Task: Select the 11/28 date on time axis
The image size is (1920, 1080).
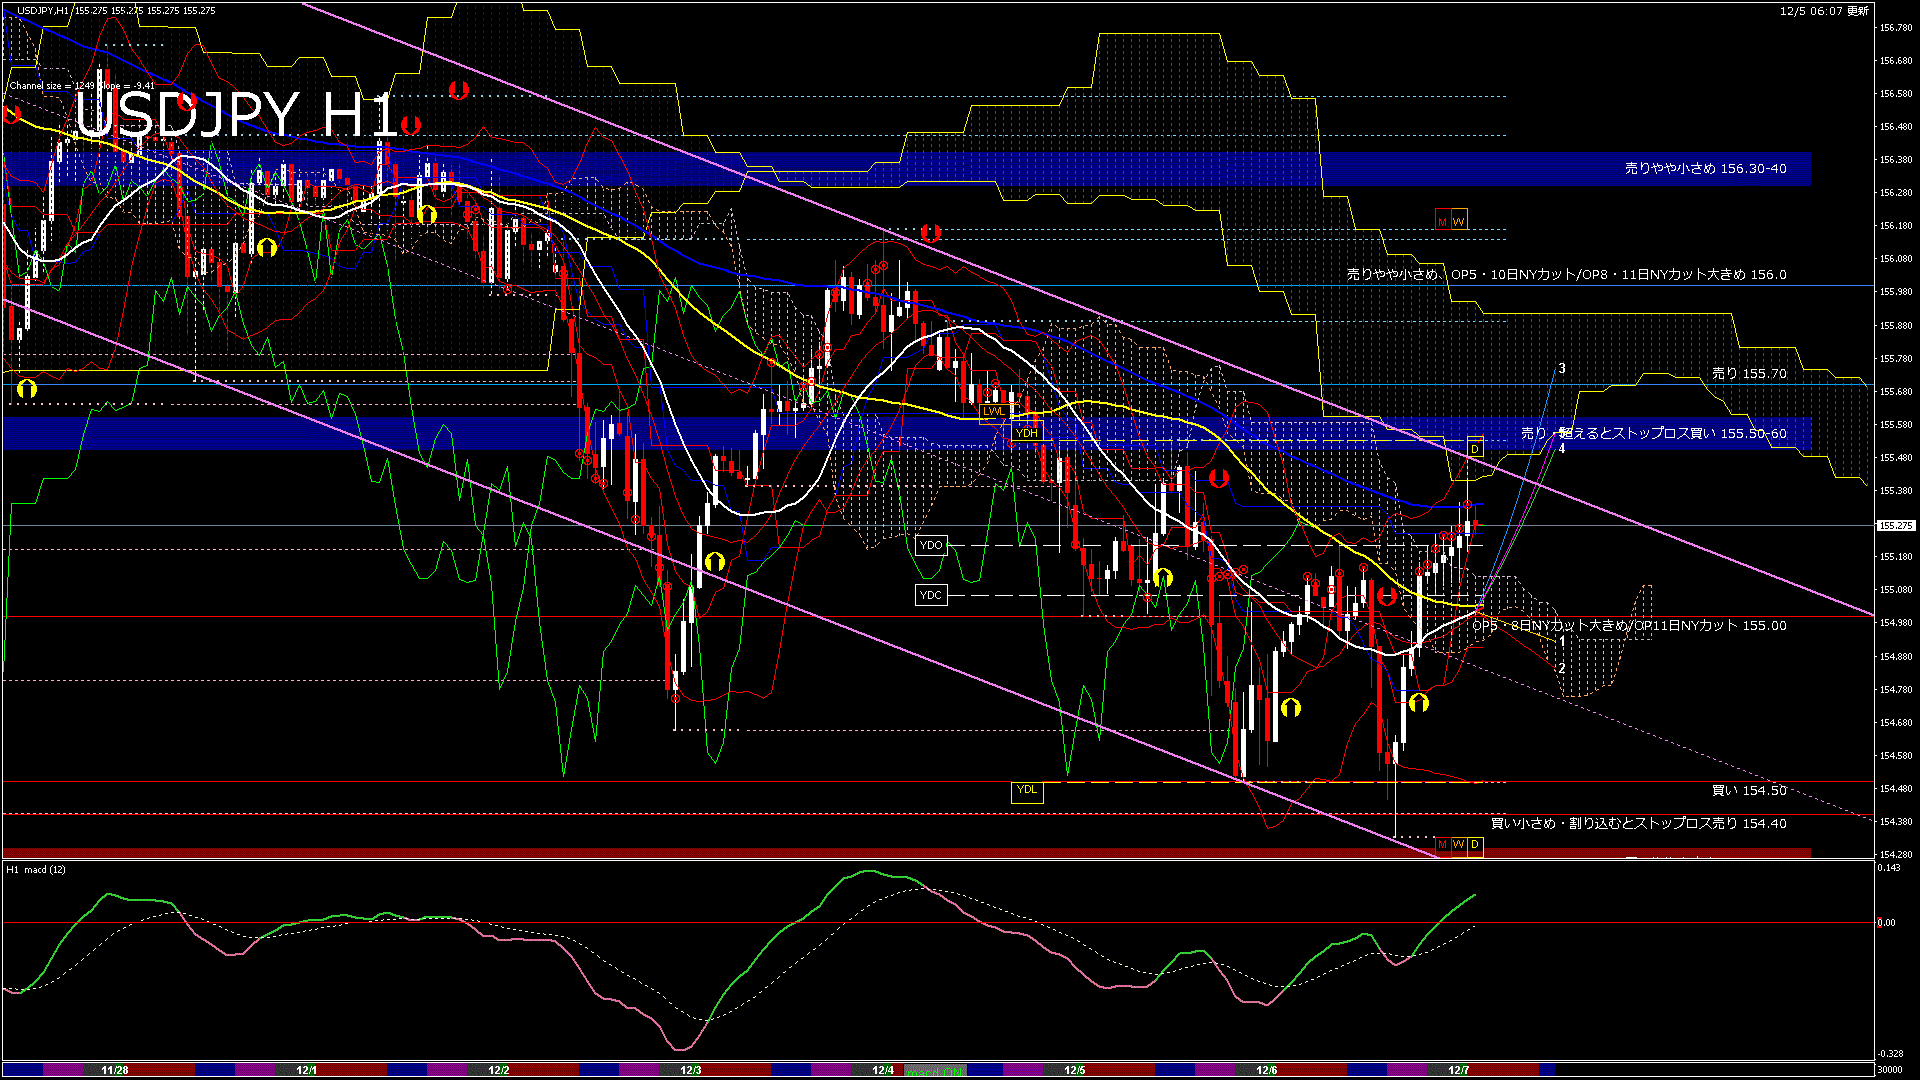Action: [115, 1070]
